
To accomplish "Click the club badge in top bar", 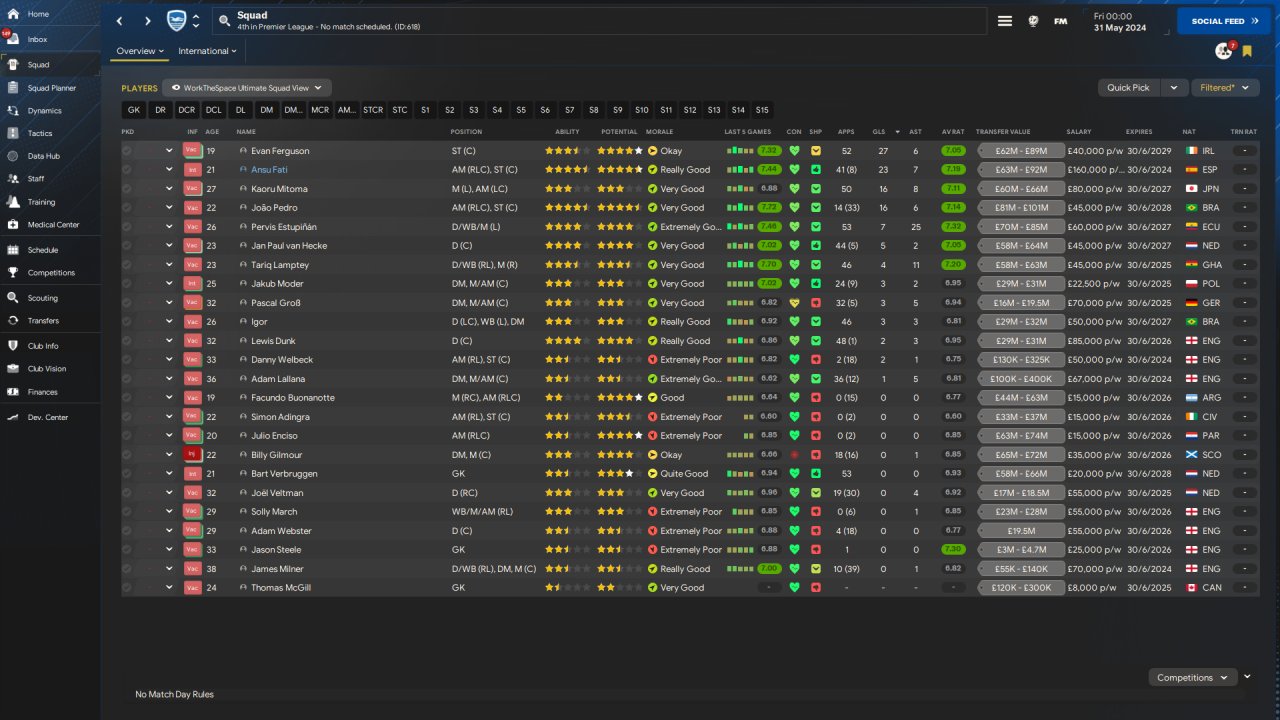I will coord(176,20).
